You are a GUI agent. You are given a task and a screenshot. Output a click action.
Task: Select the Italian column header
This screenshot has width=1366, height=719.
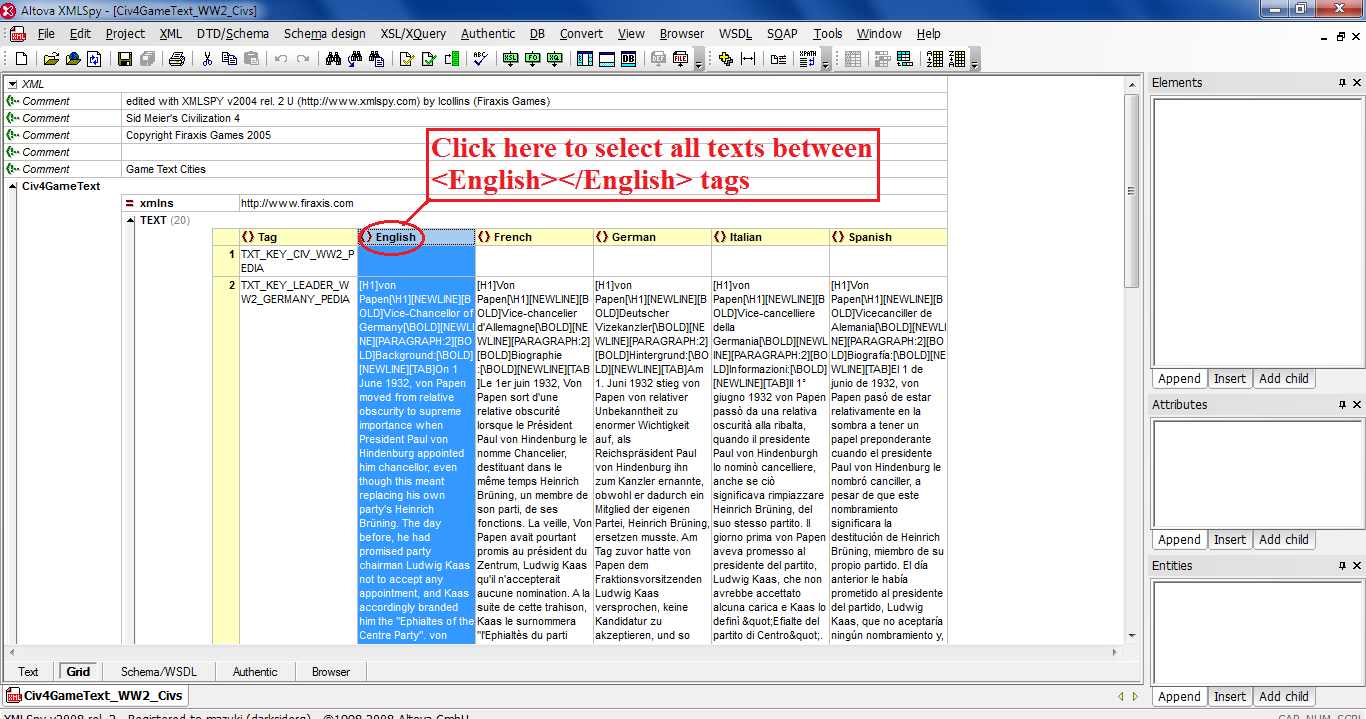coord(770,237)
